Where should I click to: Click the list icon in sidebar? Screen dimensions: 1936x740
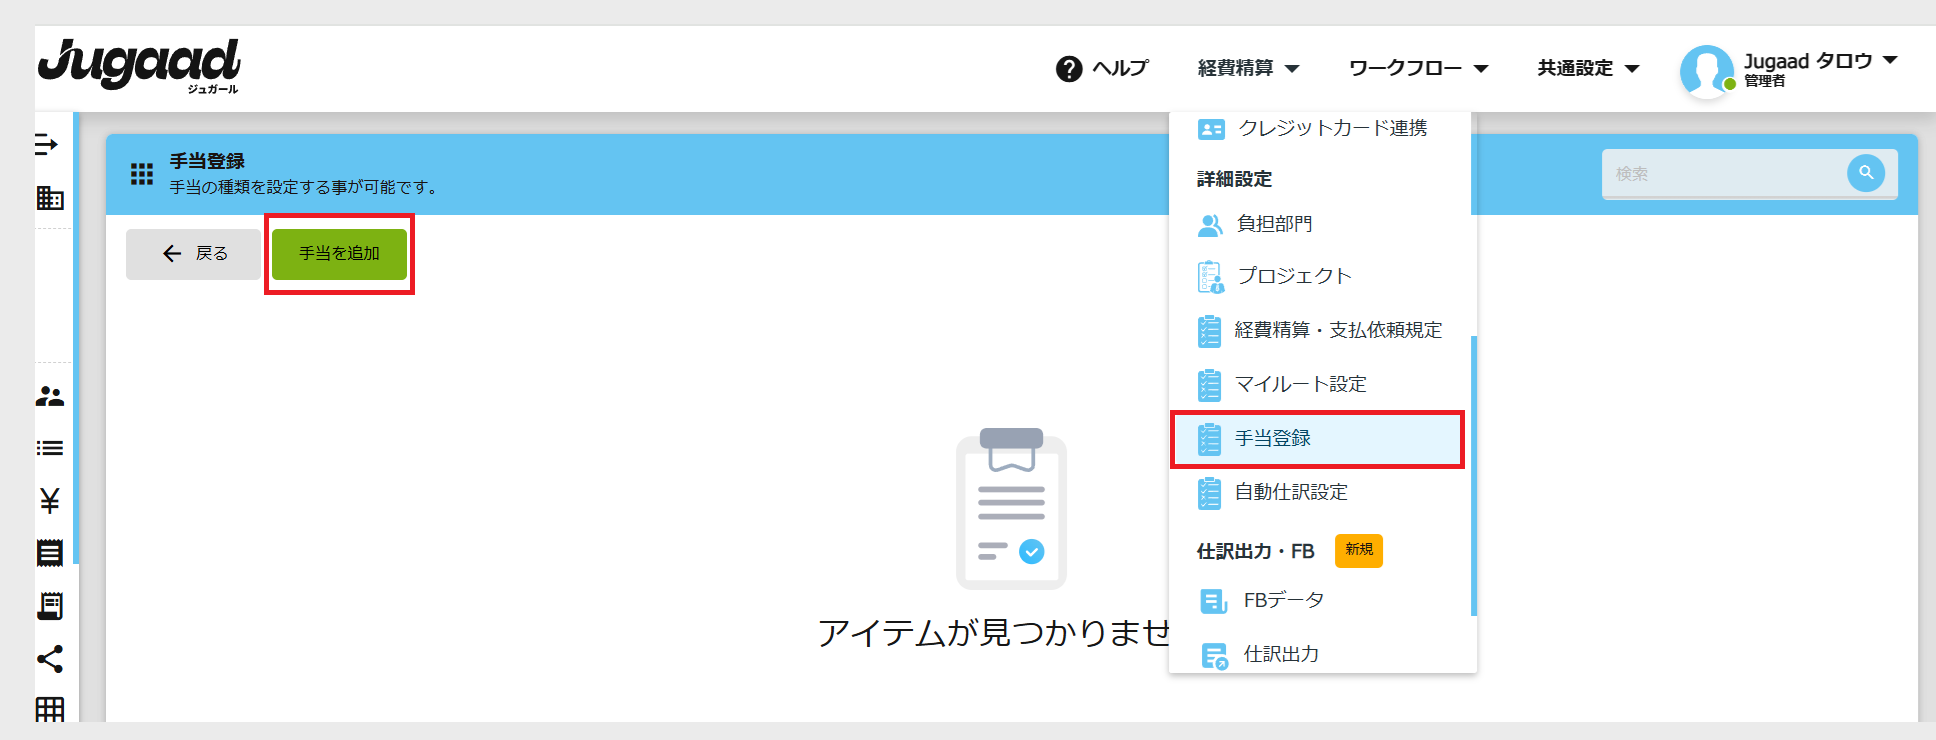pos(50,448)
